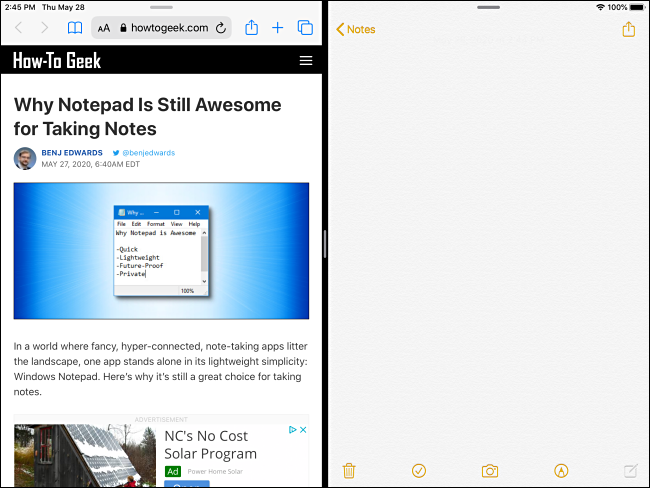Click the Safari window top grab handle
This screenshot has height=488, width=650.
161,7
